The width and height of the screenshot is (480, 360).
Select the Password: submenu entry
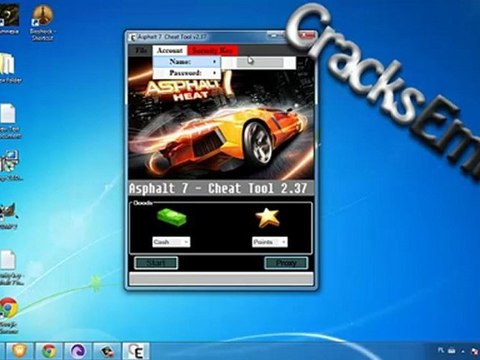[x=186, y=73]
